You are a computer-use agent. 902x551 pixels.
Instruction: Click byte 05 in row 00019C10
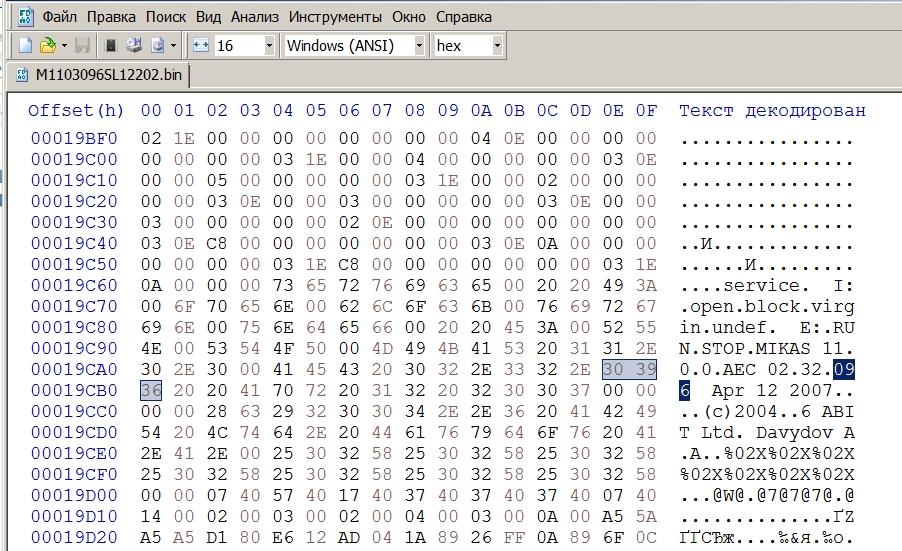[x=217, y=181]
